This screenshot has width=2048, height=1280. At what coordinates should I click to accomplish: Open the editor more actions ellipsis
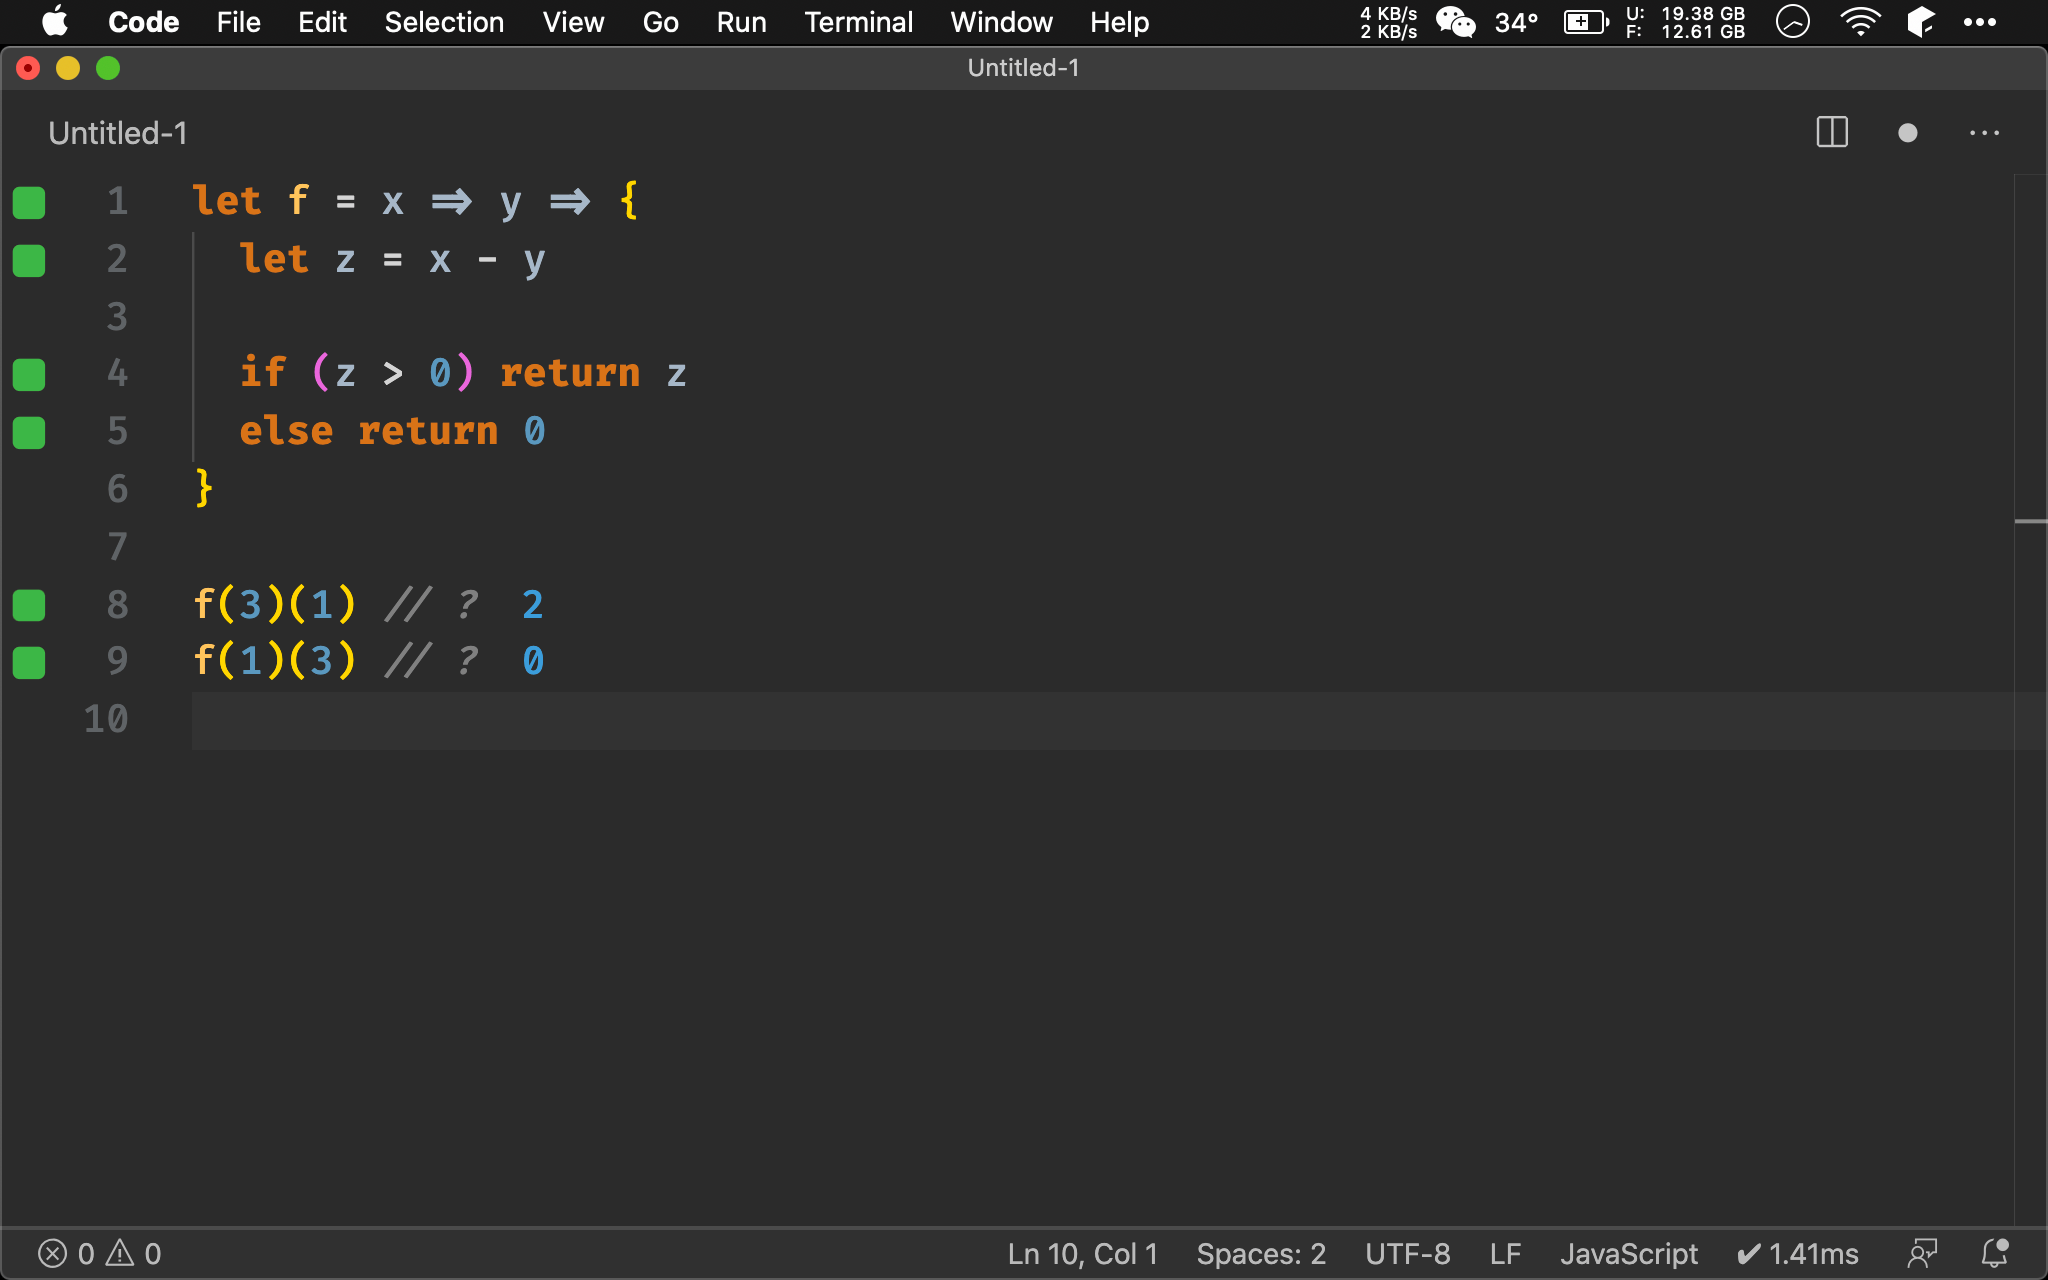pos(1984,133)
